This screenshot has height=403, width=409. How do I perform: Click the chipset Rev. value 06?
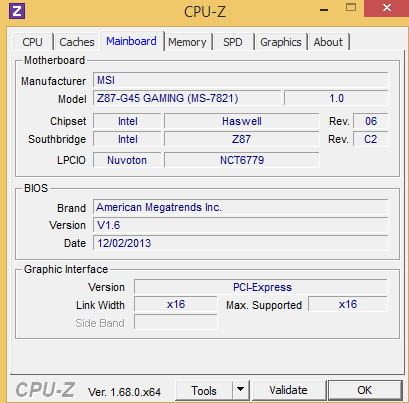click(371, 121)
